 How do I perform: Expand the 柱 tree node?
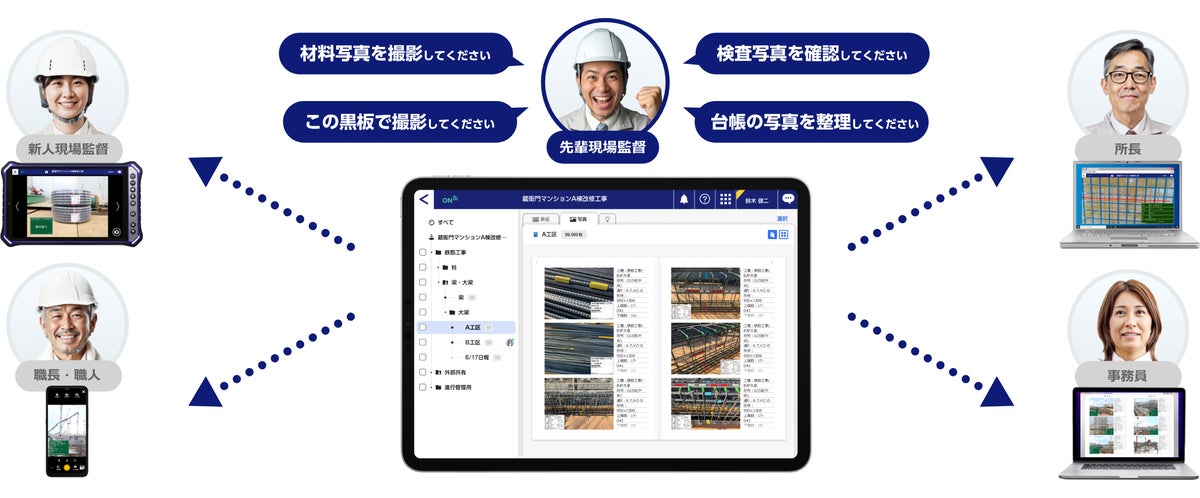click(x=438, y=267)
